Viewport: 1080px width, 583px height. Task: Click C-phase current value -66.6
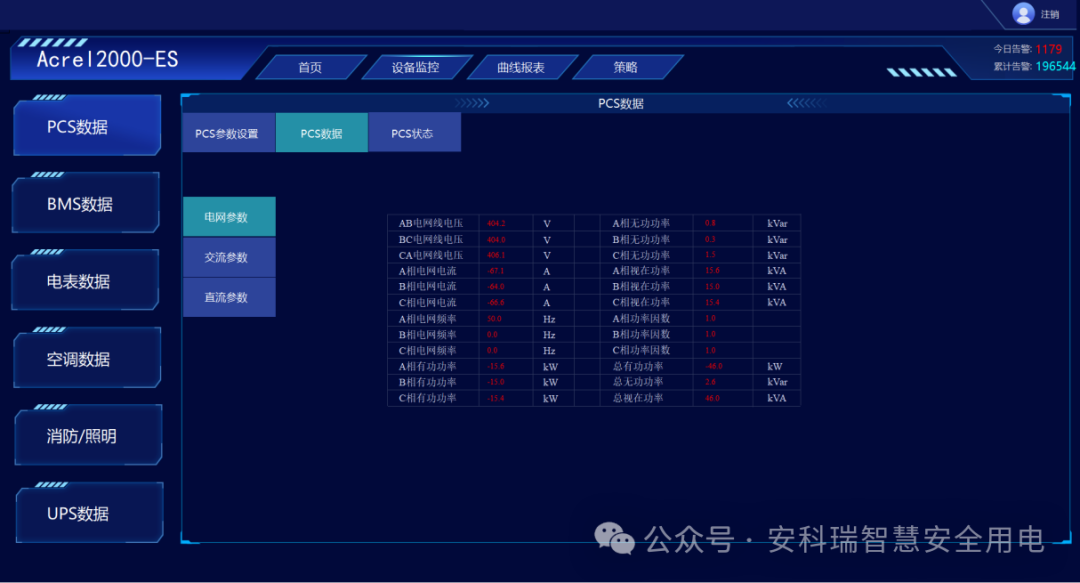tap(496, 303)
